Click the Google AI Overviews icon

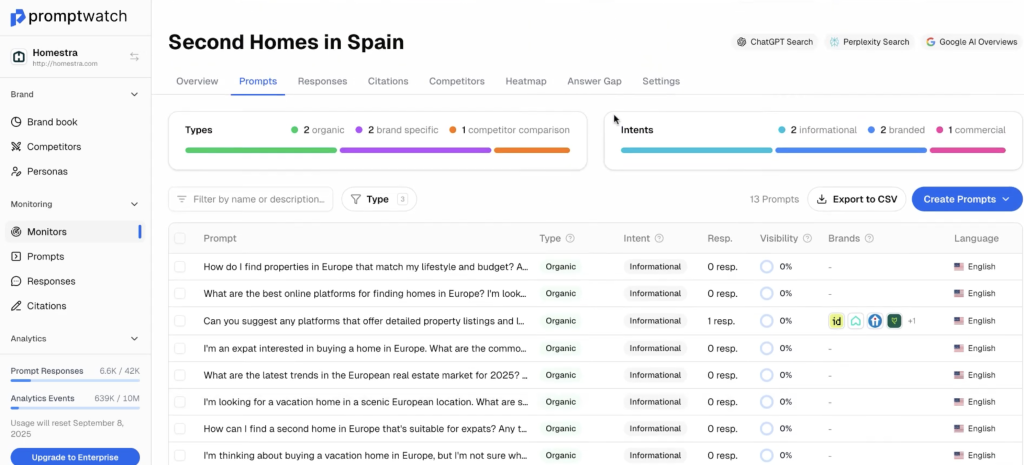pos(931,42)
